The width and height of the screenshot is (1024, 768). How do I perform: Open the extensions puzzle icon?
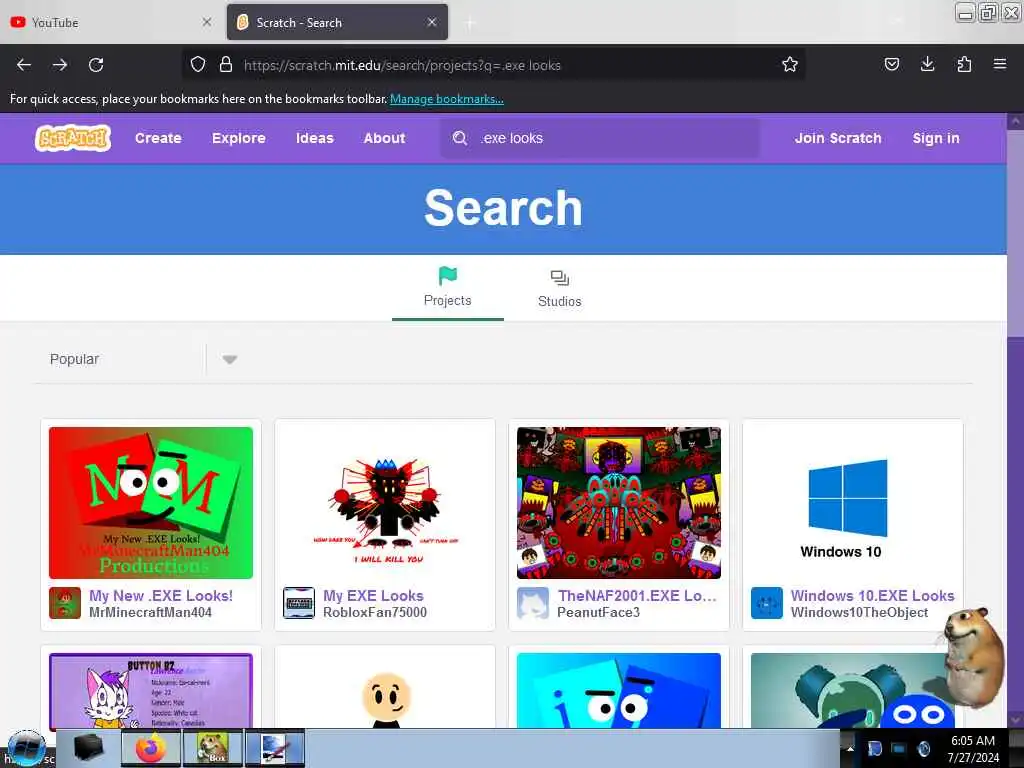[x=964, y=64]
